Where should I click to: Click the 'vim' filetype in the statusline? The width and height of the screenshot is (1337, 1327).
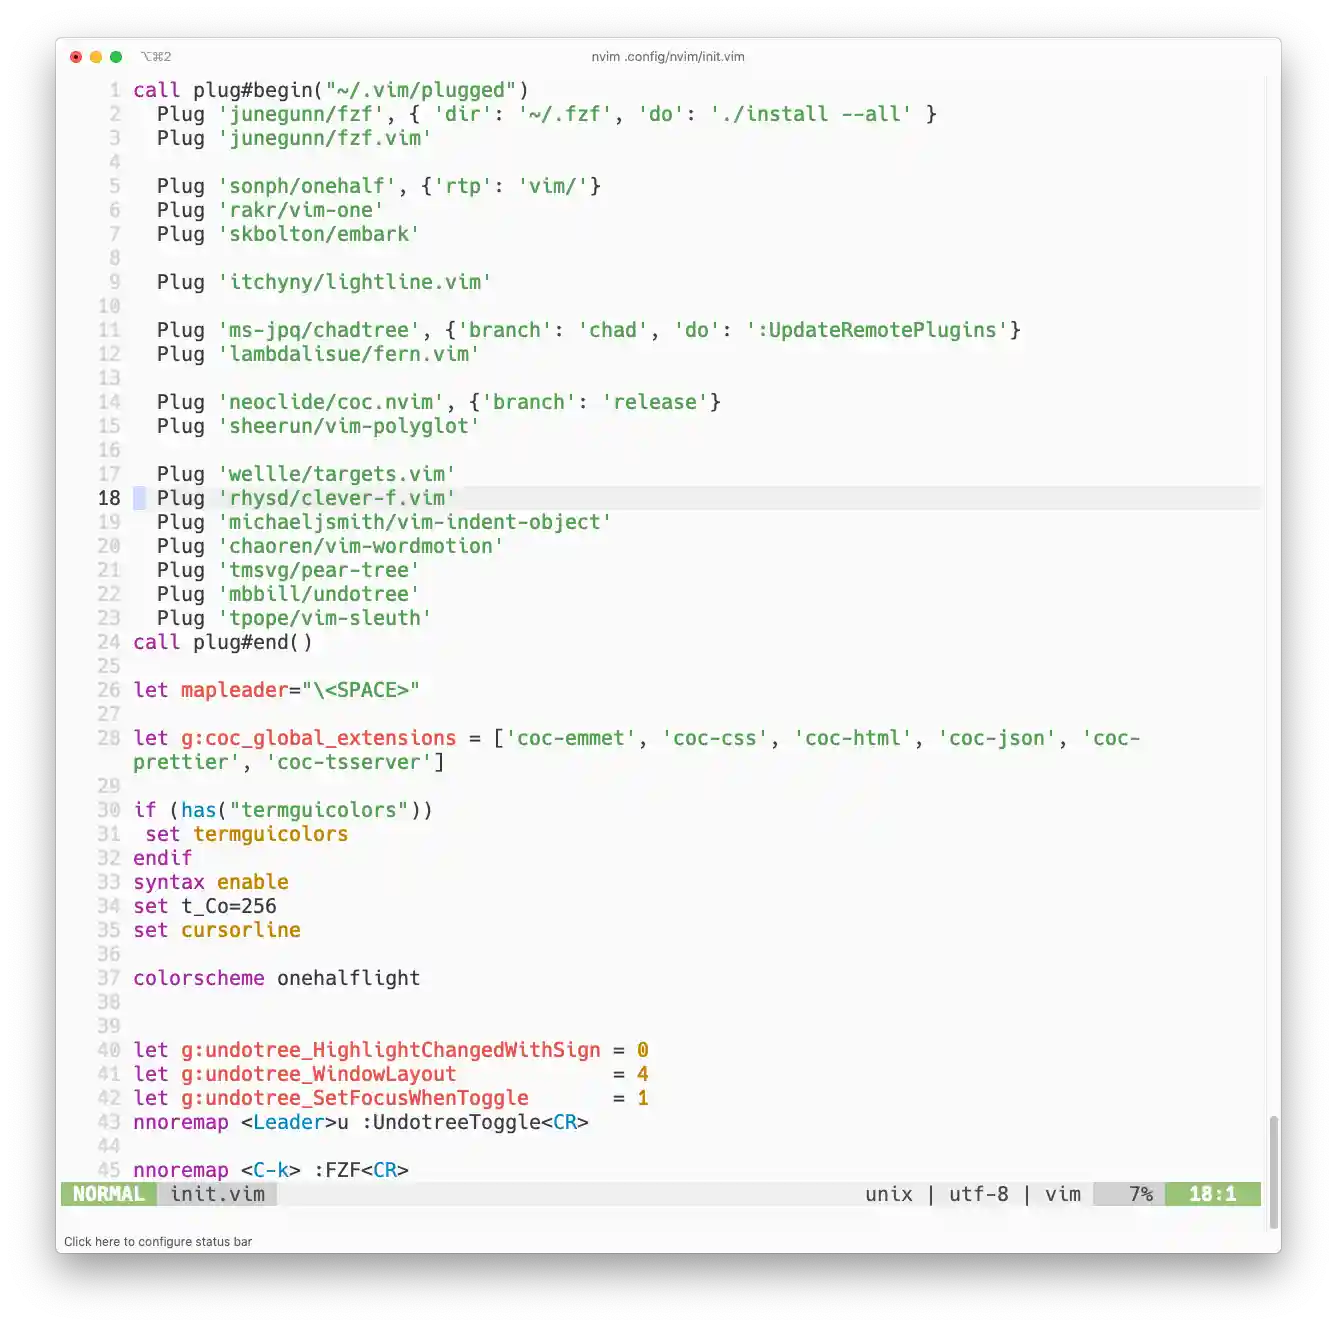pos(1063,1194)
